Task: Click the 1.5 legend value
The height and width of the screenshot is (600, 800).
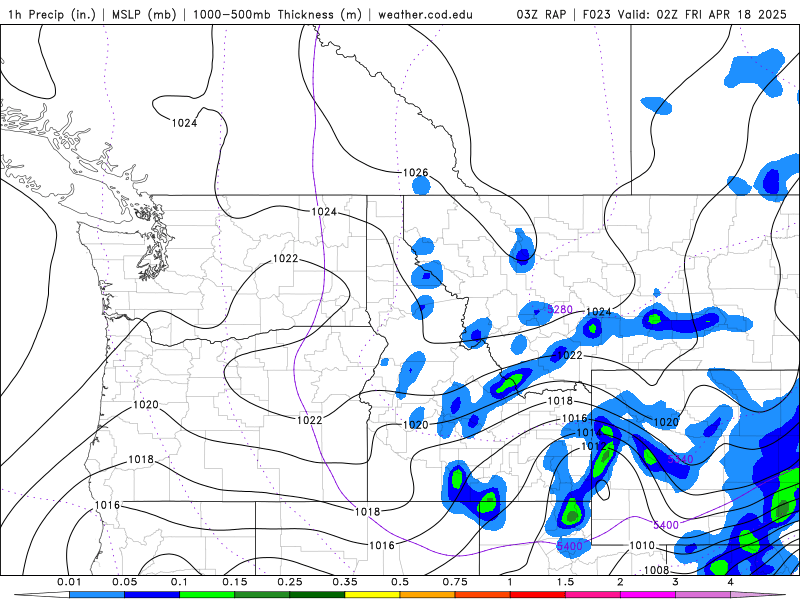Action: click(565, 582)
